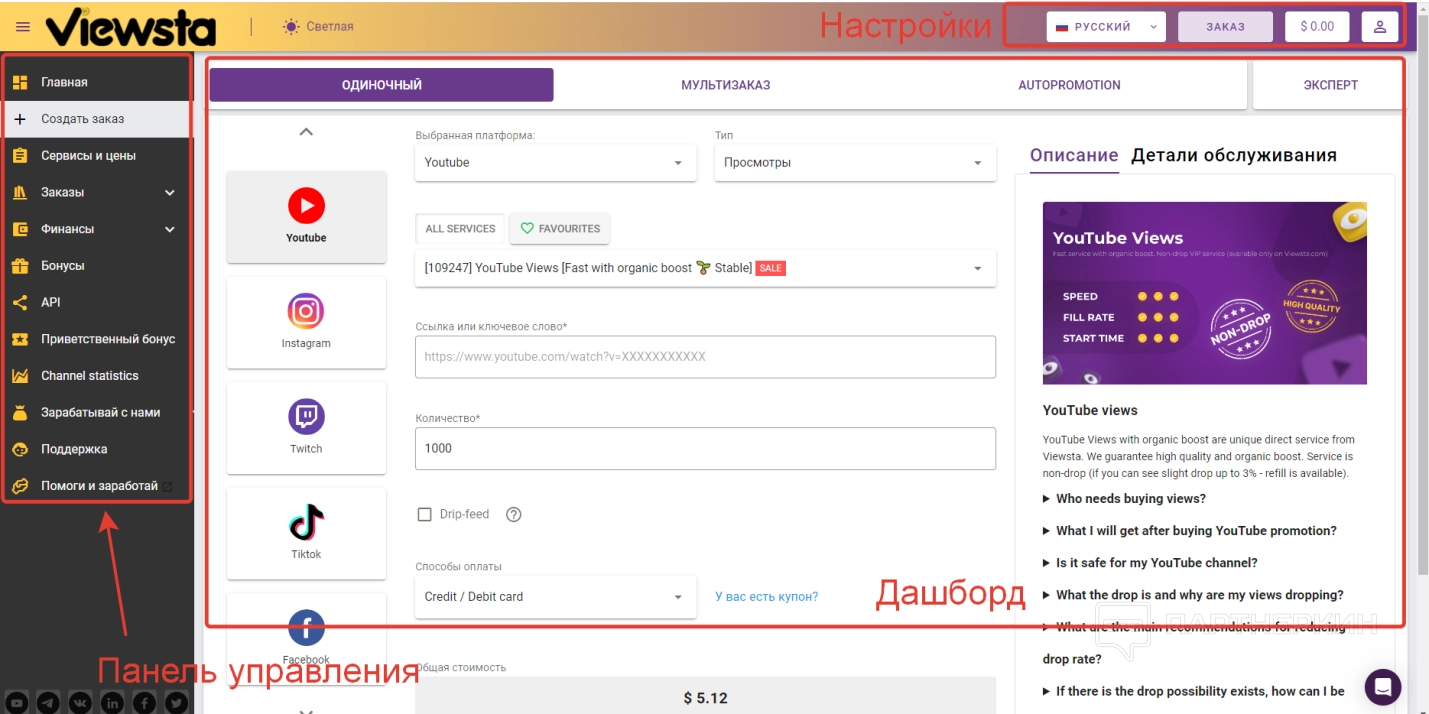
Task: Click the Channel statistics chart icon
Action: pyautogui.click(x=20, y=376)
